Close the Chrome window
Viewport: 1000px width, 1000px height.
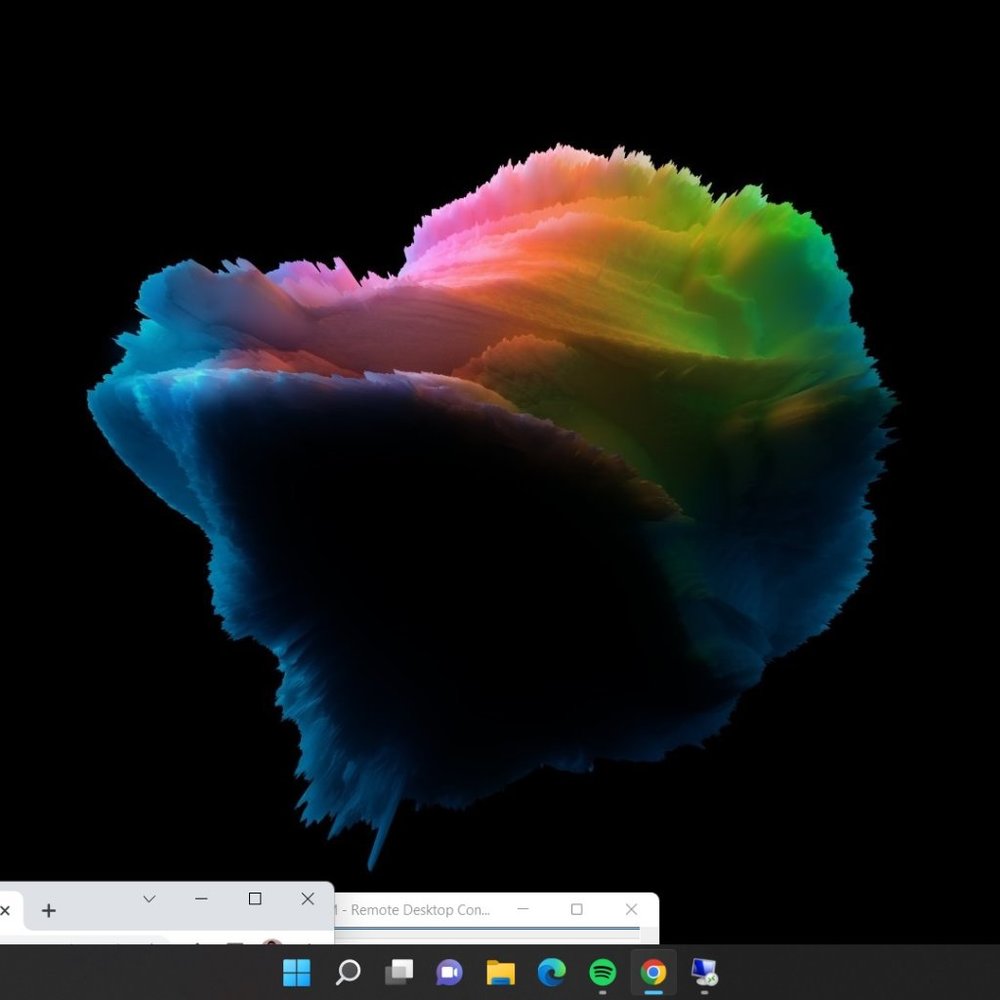click(308, 899)
